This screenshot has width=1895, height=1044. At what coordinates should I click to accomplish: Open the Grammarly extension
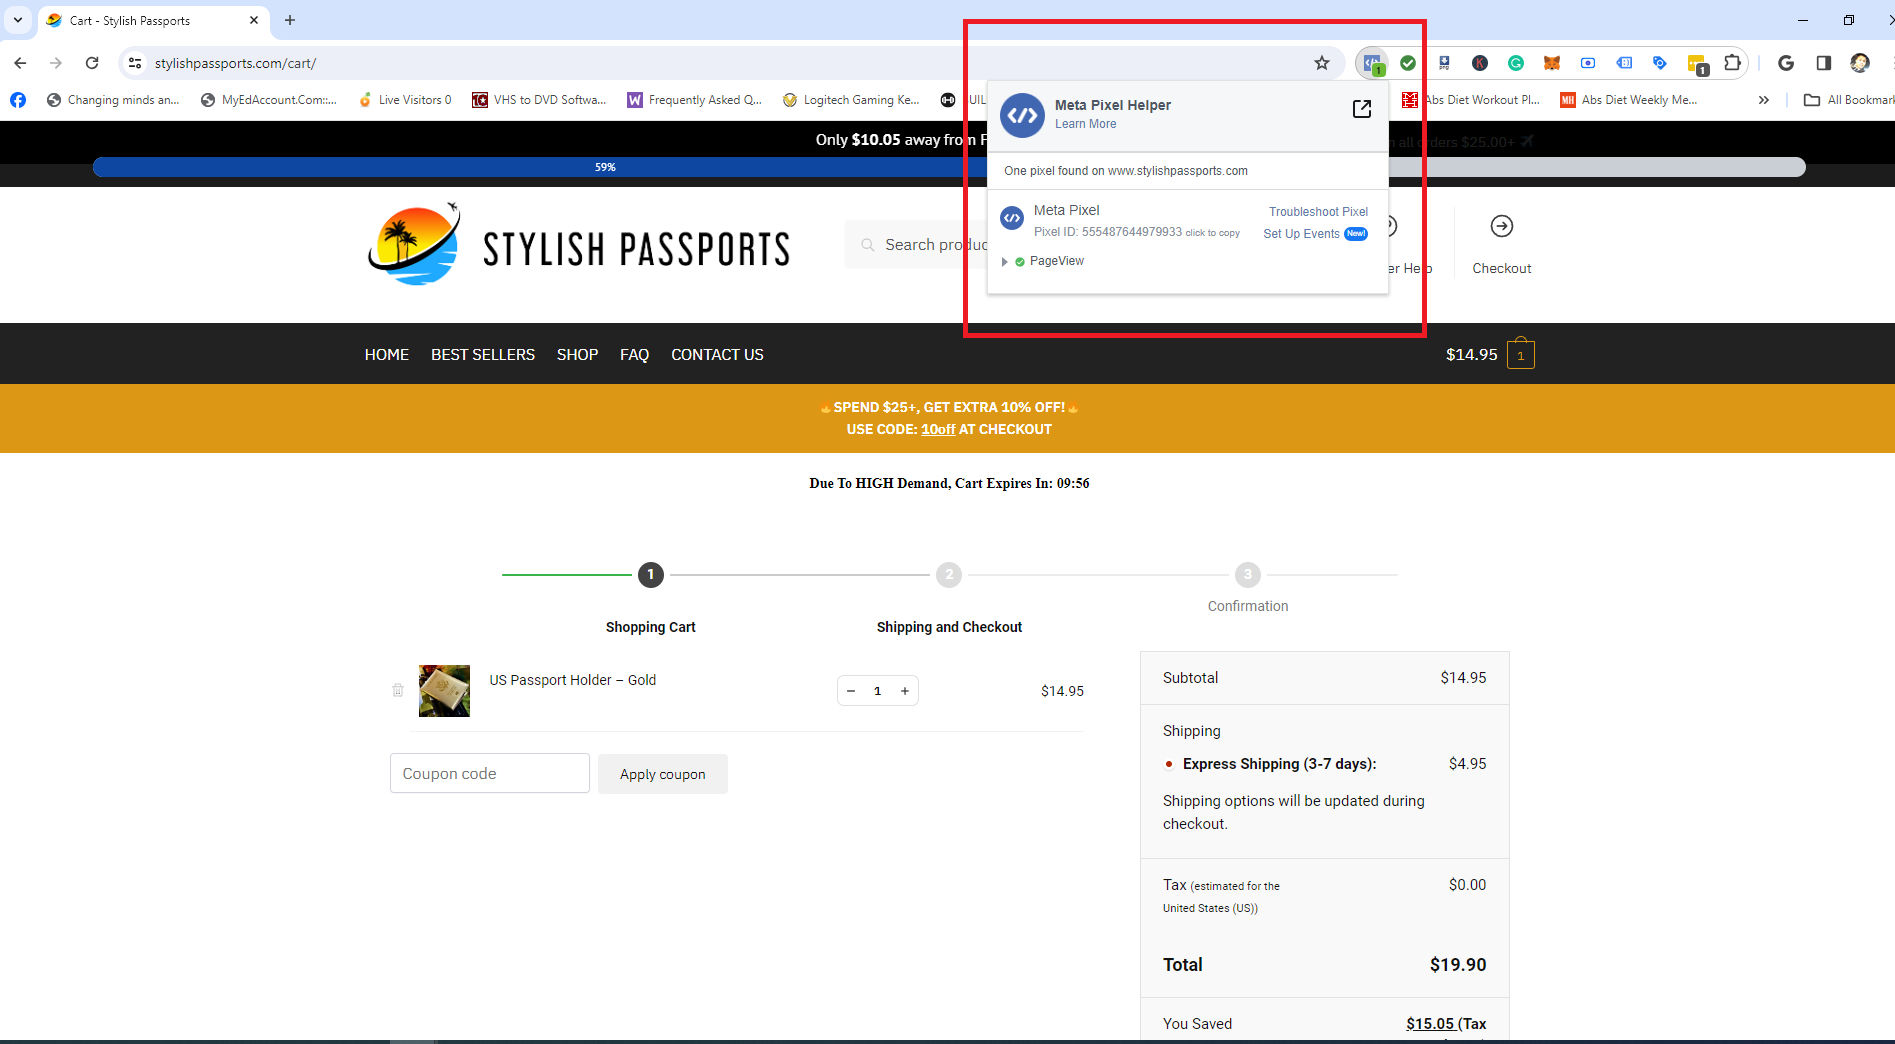pyautogui.click(x=1516, y=63)
